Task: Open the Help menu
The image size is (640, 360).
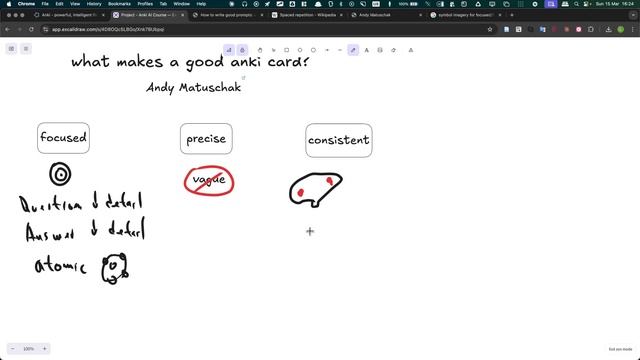Action: pos(201,4)
